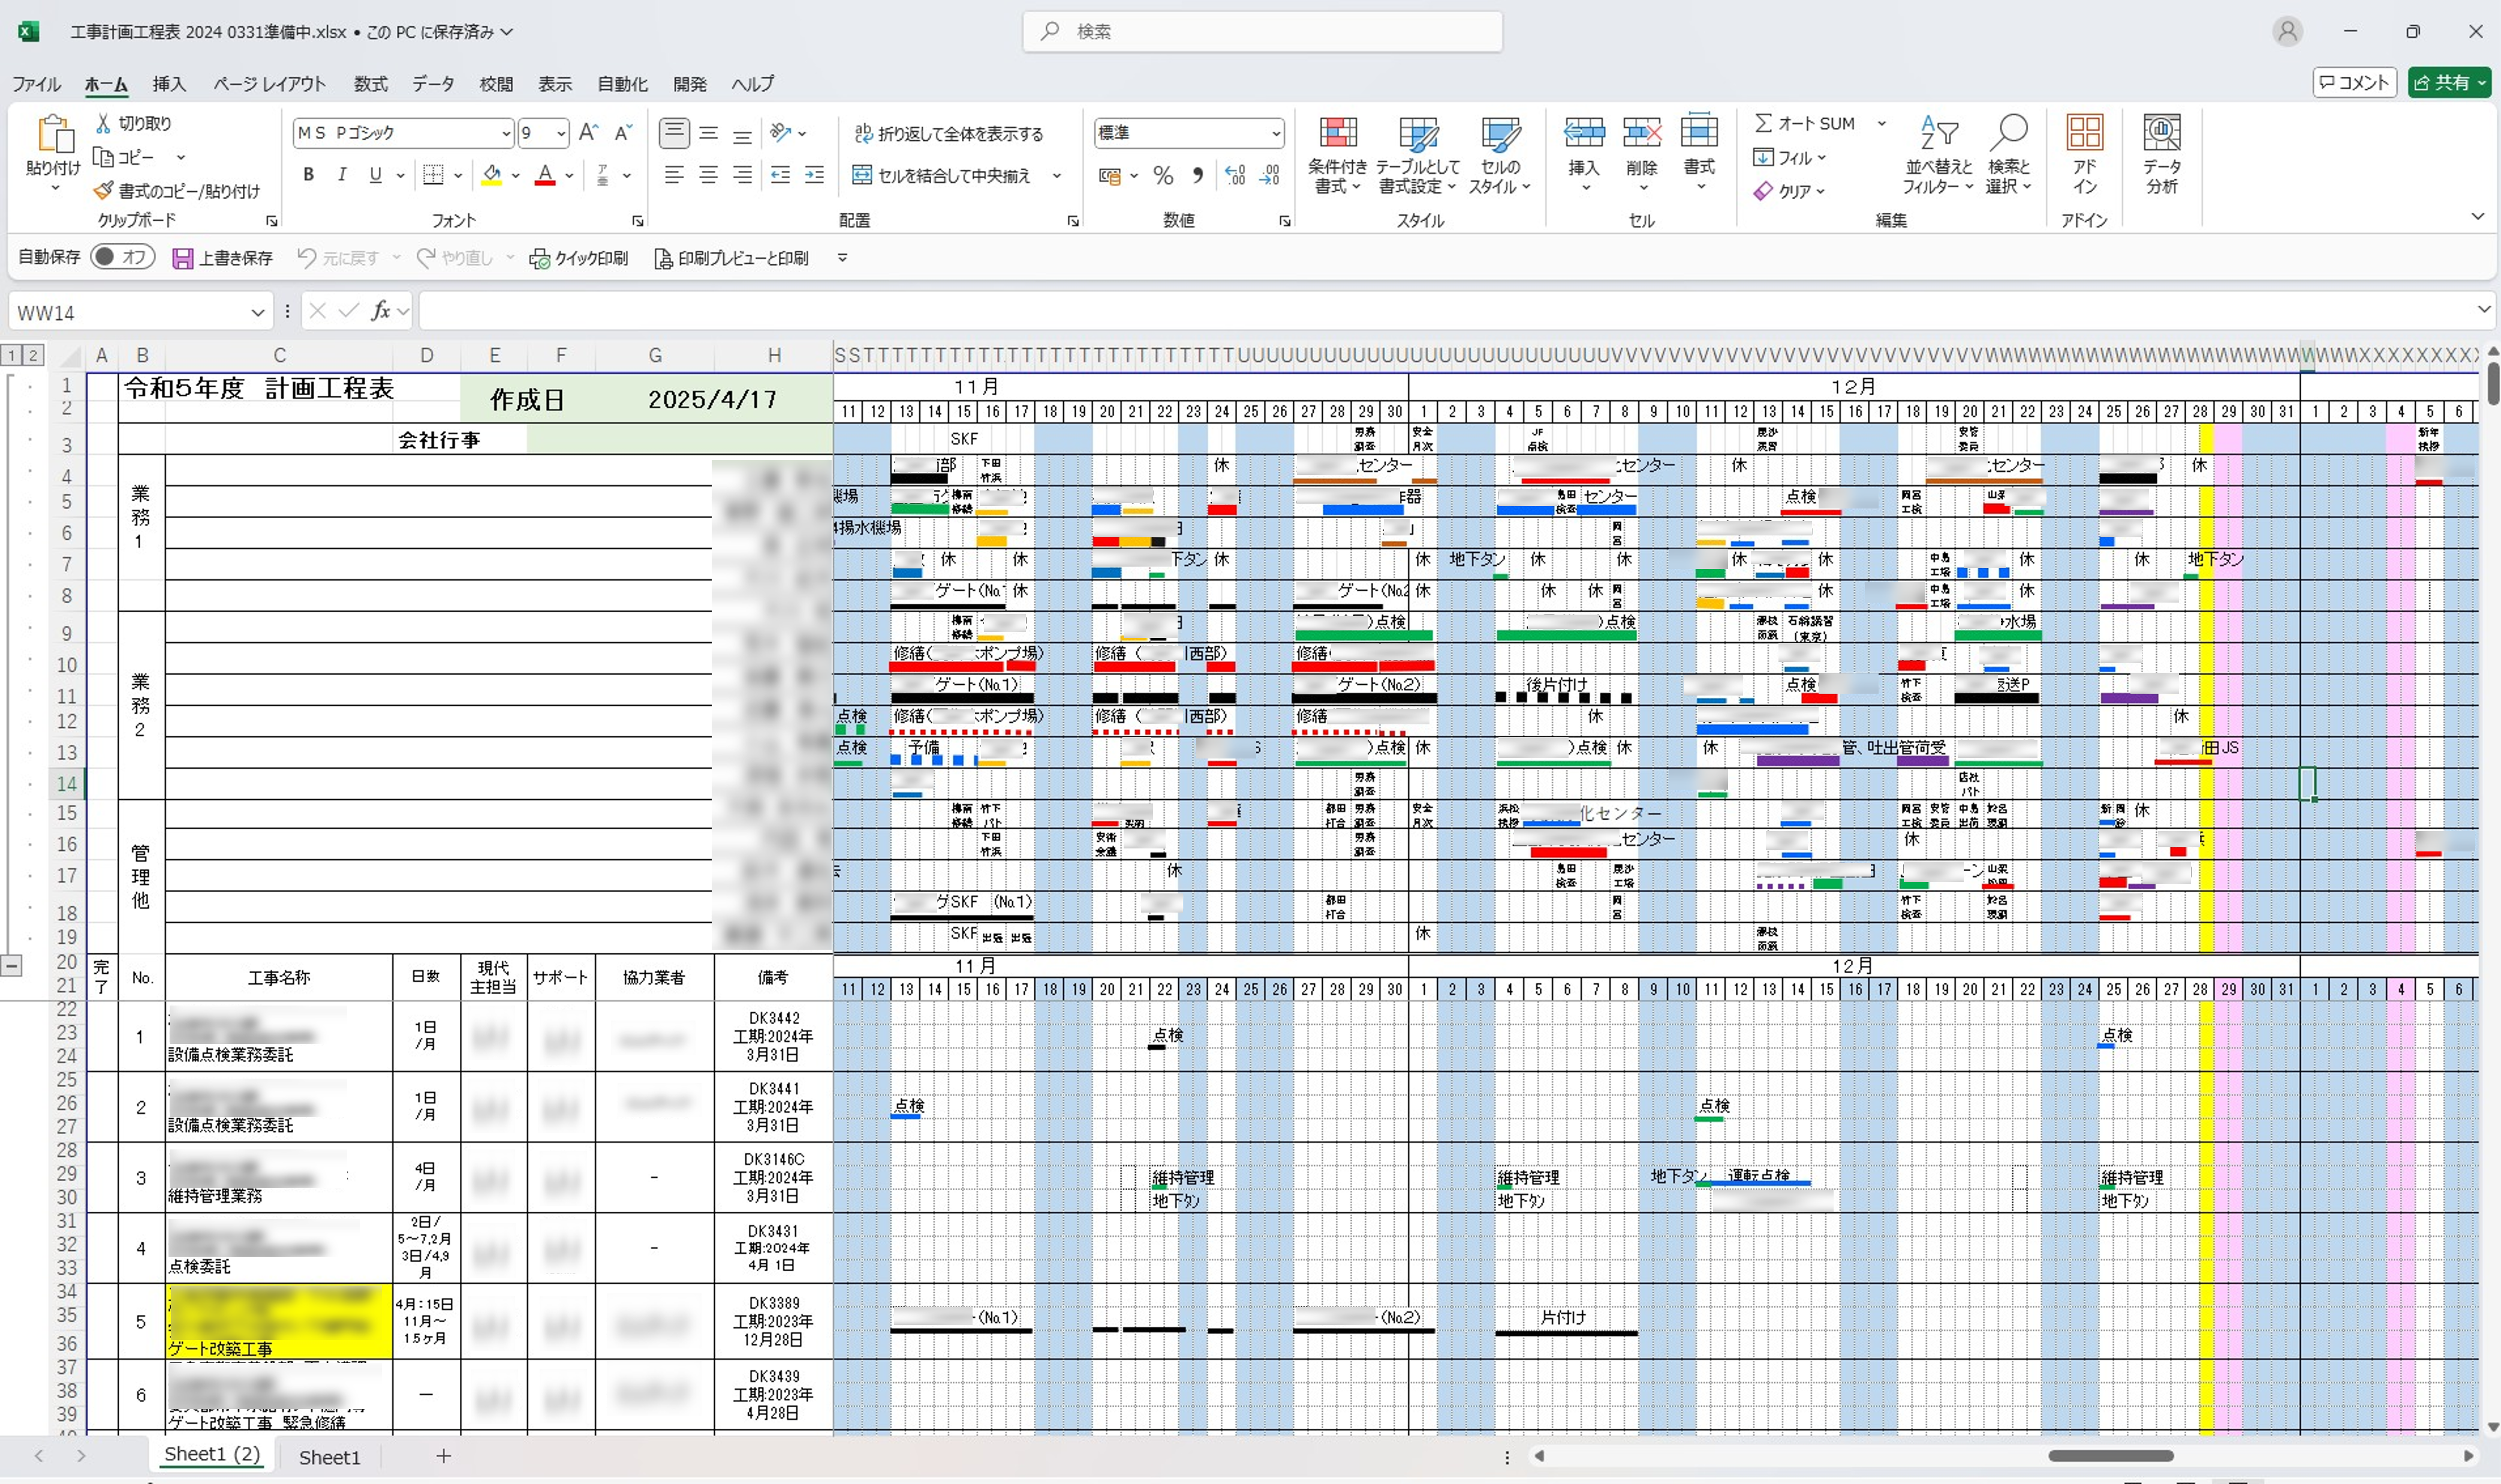Open the Review (校閲) tab
Screen dimensions: 2501x1484
(496, 84)
